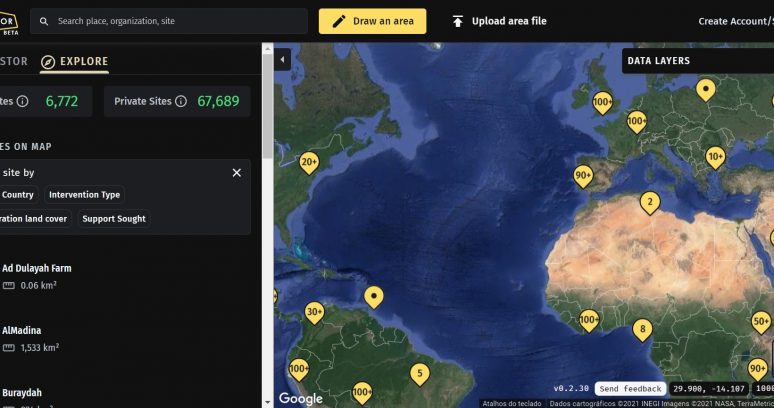Toggle the Support Sought filter chip

[113, 219]
